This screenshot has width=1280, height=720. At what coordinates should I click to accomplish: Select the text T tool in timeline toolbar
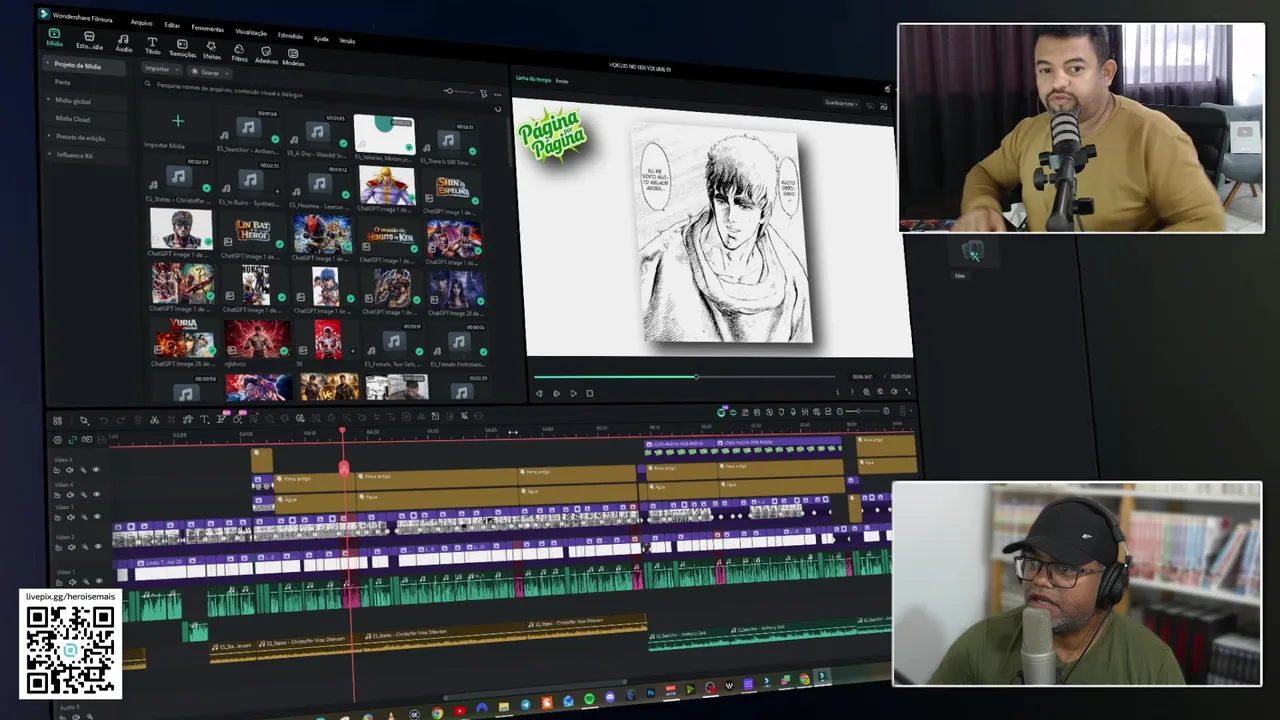coord(204,420)
